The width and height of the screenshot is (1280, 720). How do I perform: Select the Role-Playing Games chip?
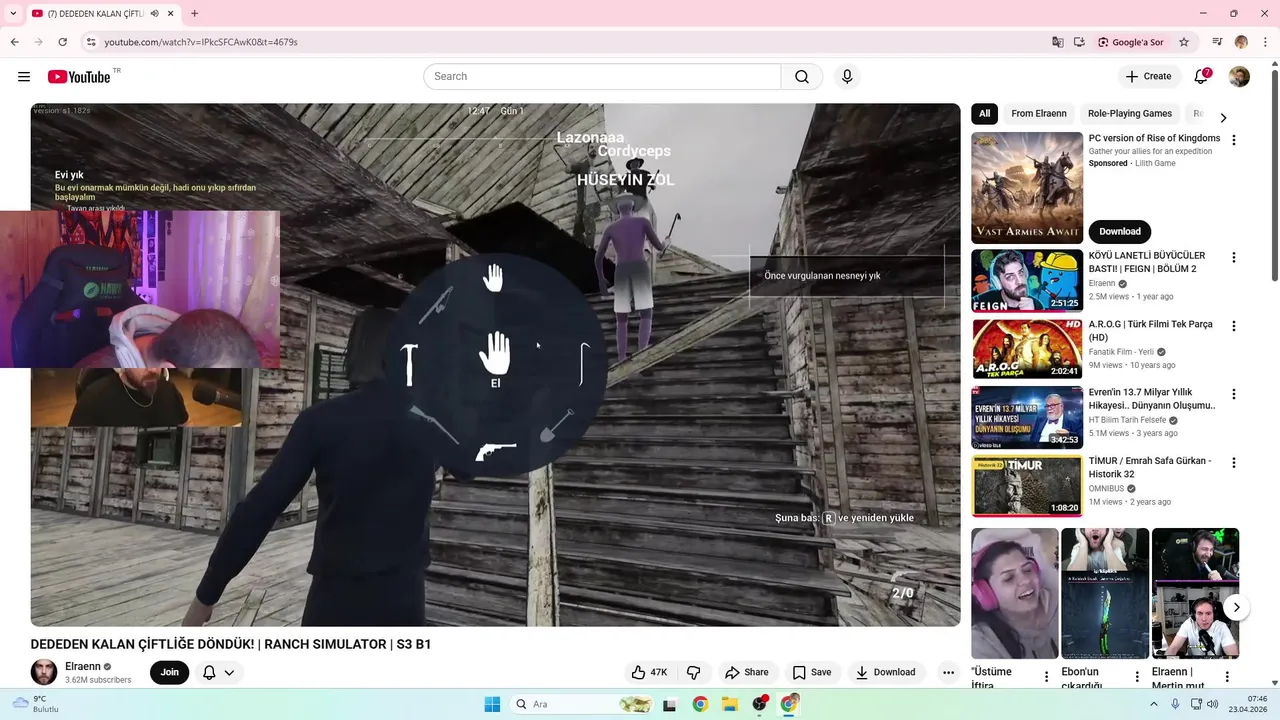[1130, 114]
